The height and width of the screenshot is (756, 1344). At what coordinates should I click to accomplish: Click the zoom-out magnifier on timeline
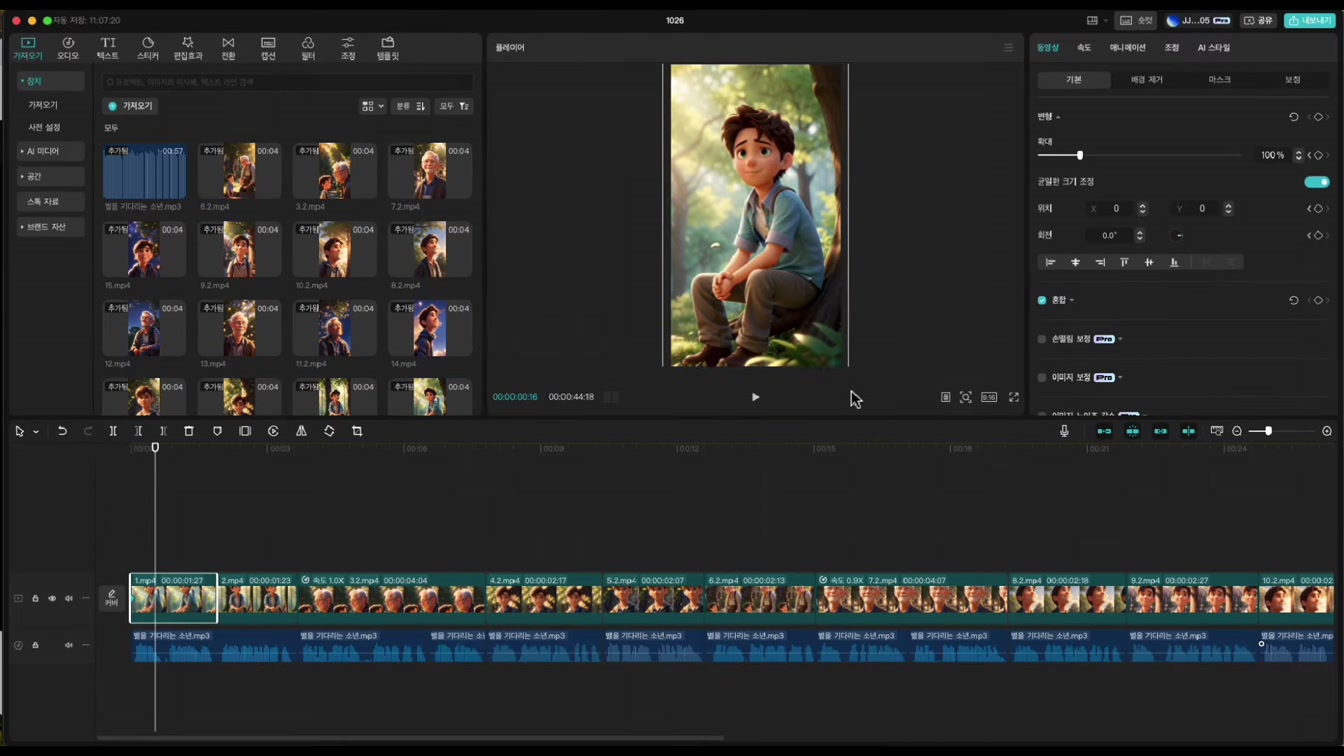coord(1237,431)
